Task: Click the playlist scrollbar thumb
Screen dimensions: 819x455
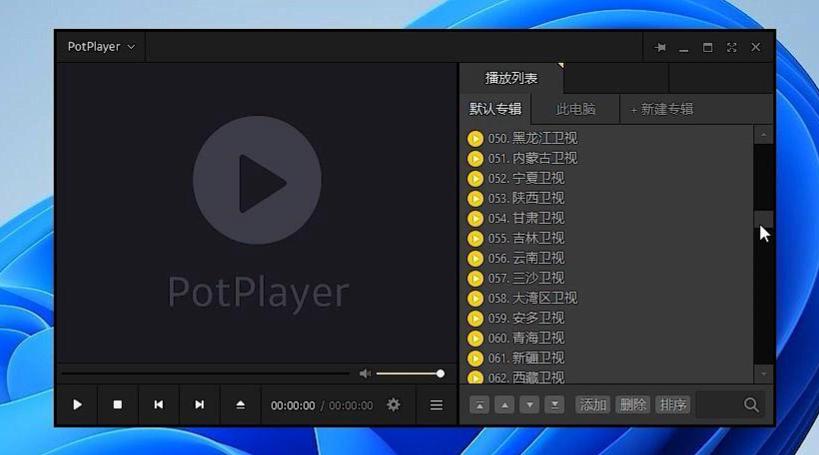Action: [x=764, y=218]
